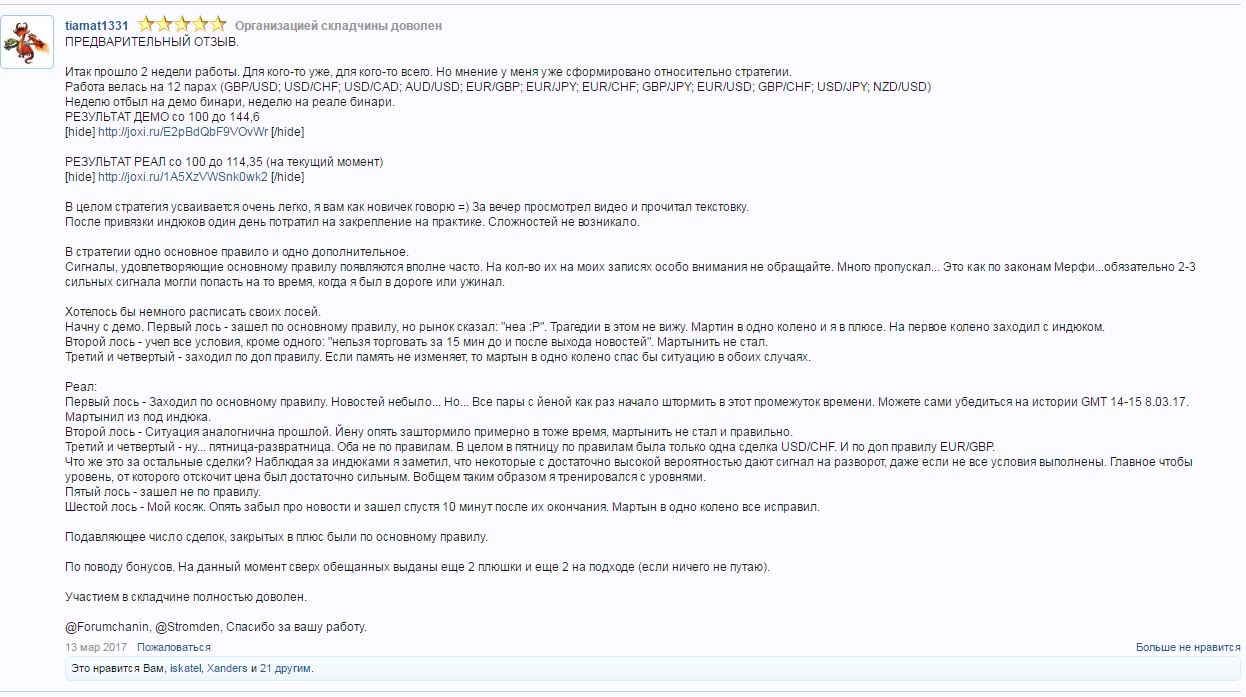Click the 'Это нравится Вам' likes summary bar
The height and width of the screenshot is (697, 1246).
tap(652, 668)
